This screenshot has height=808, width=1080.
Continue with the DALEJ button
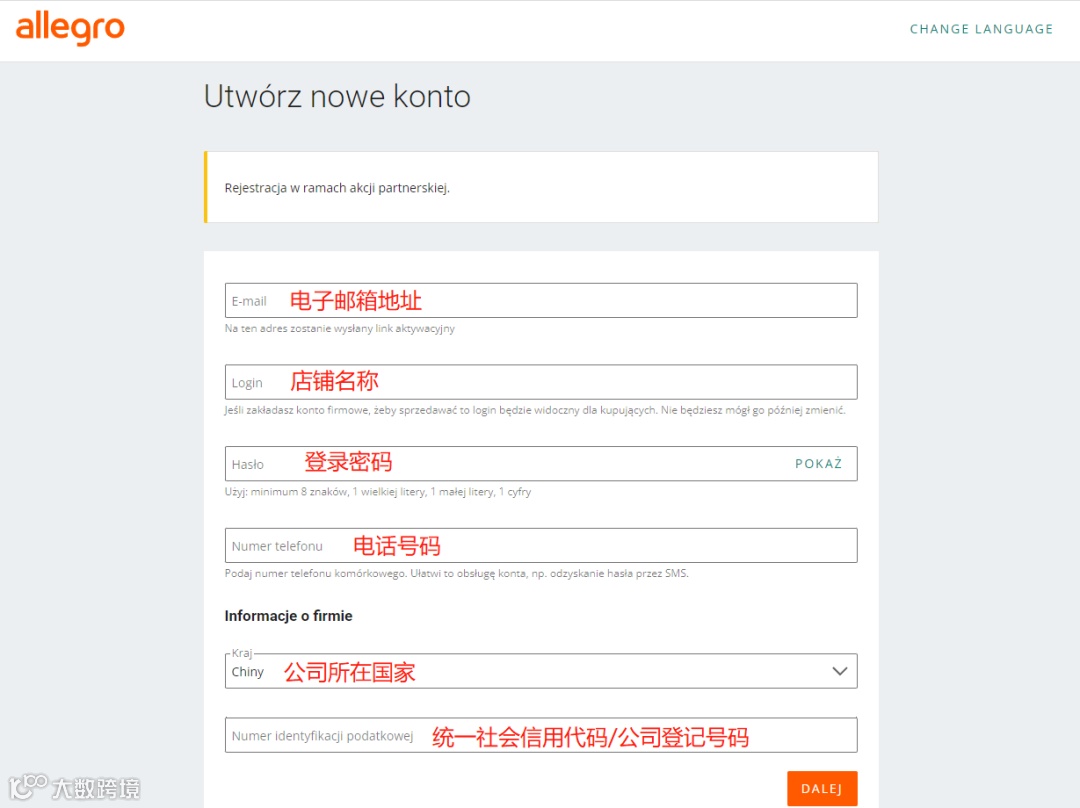[822, 789]
